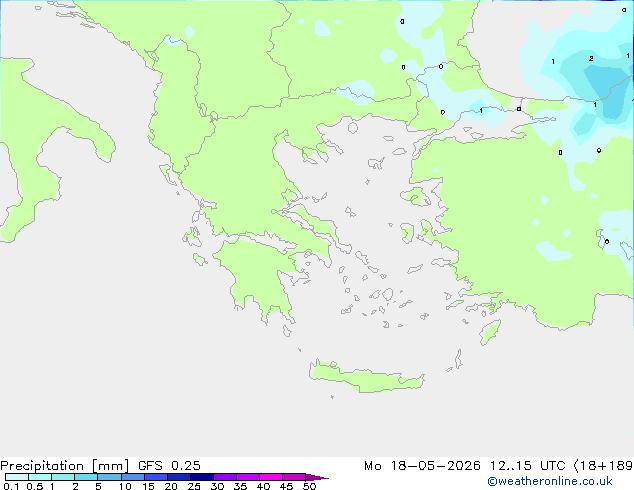The height and width of the screenshot is (490, 634).
Task: Select the 1–2 mm legend color swatch
Action: click(63, 477)
